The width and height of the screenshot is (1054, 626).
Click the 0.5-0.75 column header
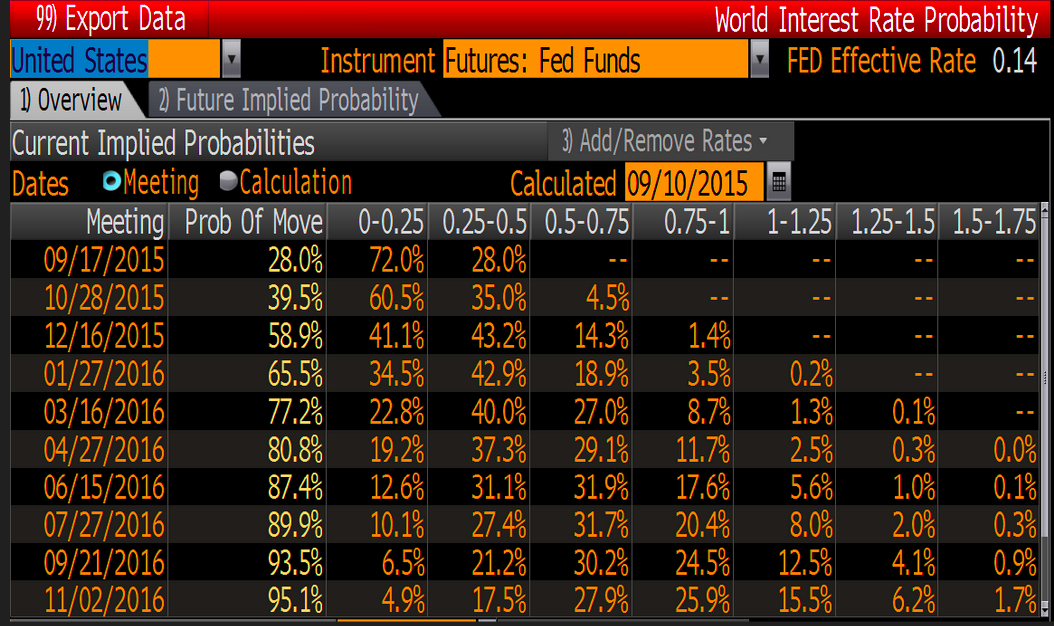(x=581, y=222)
